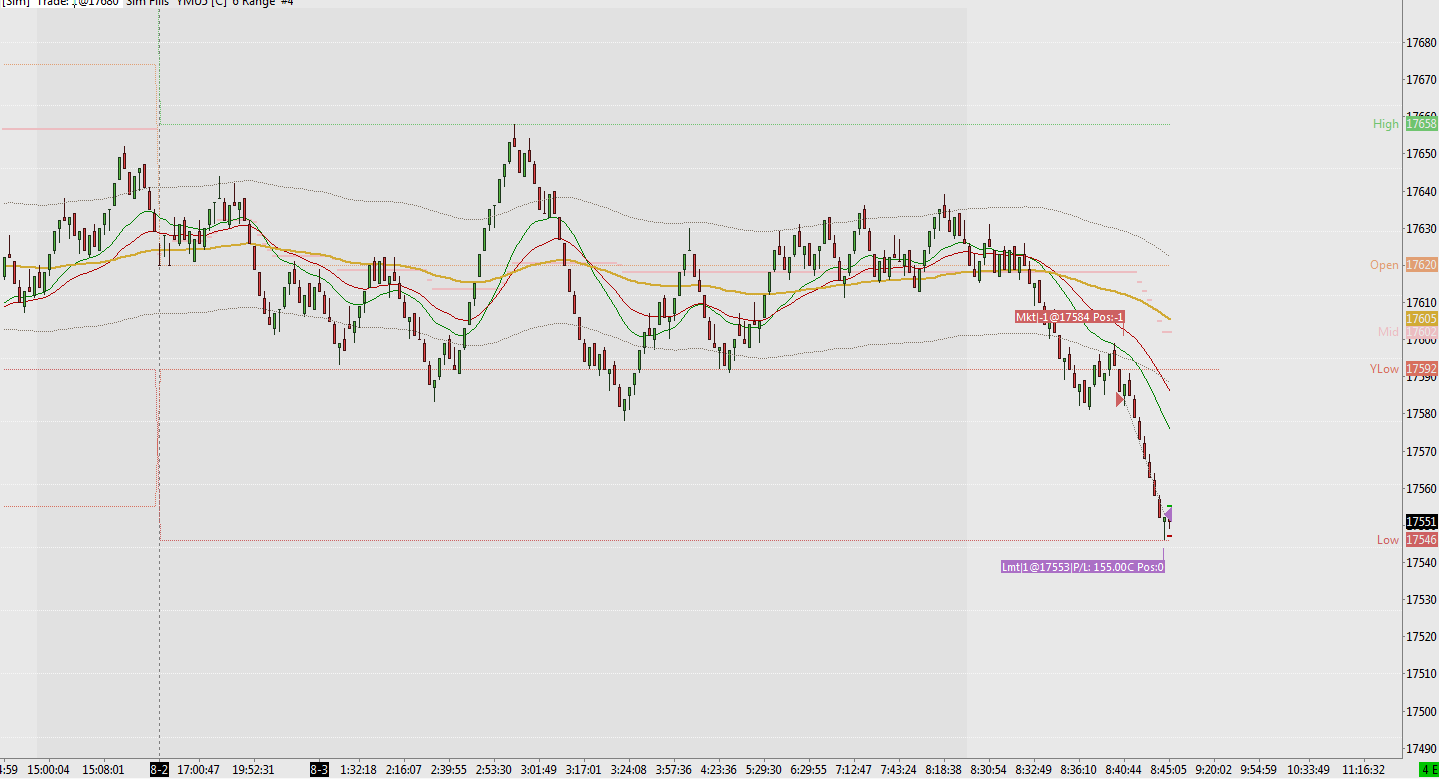Image resolution: width=1439 pixels, height=779 pixels.
Task: Click the 17570 price axis label
Action: pyautogui.click(x=1421, y=452)
